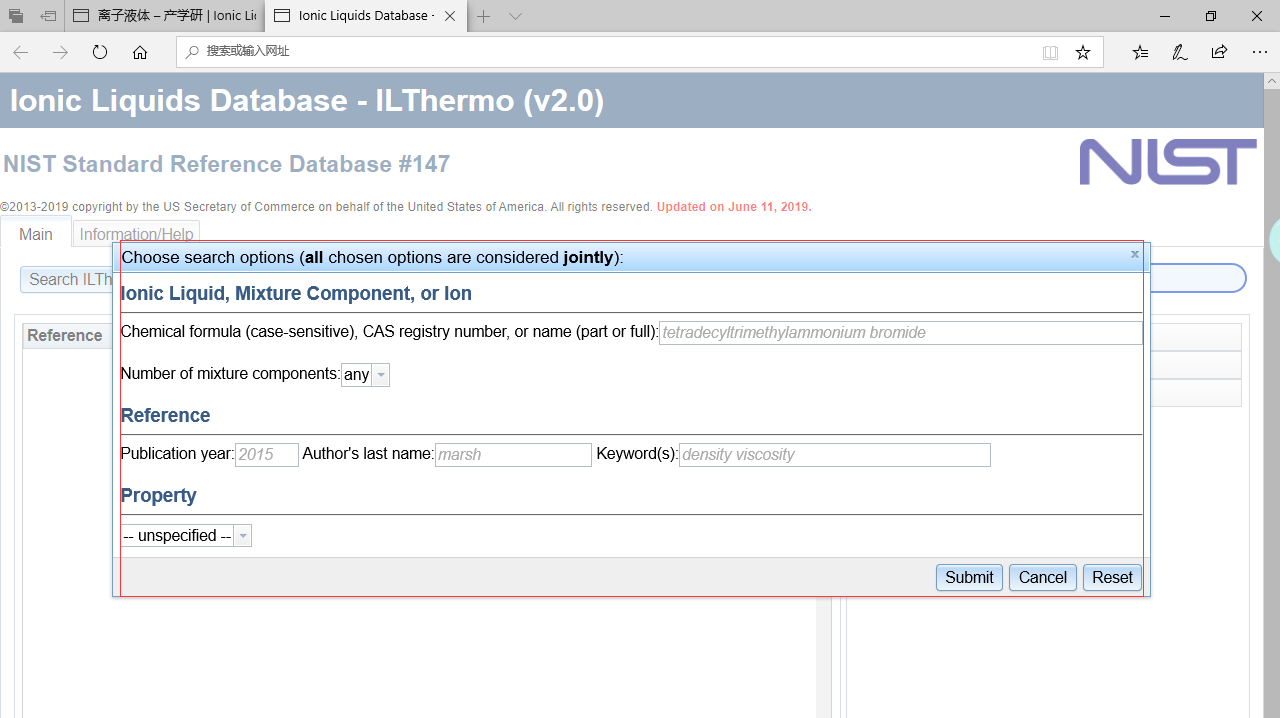The image size is (1280, 718).
Task: Open browser settings and more menu
Action: click(1259, 53)
